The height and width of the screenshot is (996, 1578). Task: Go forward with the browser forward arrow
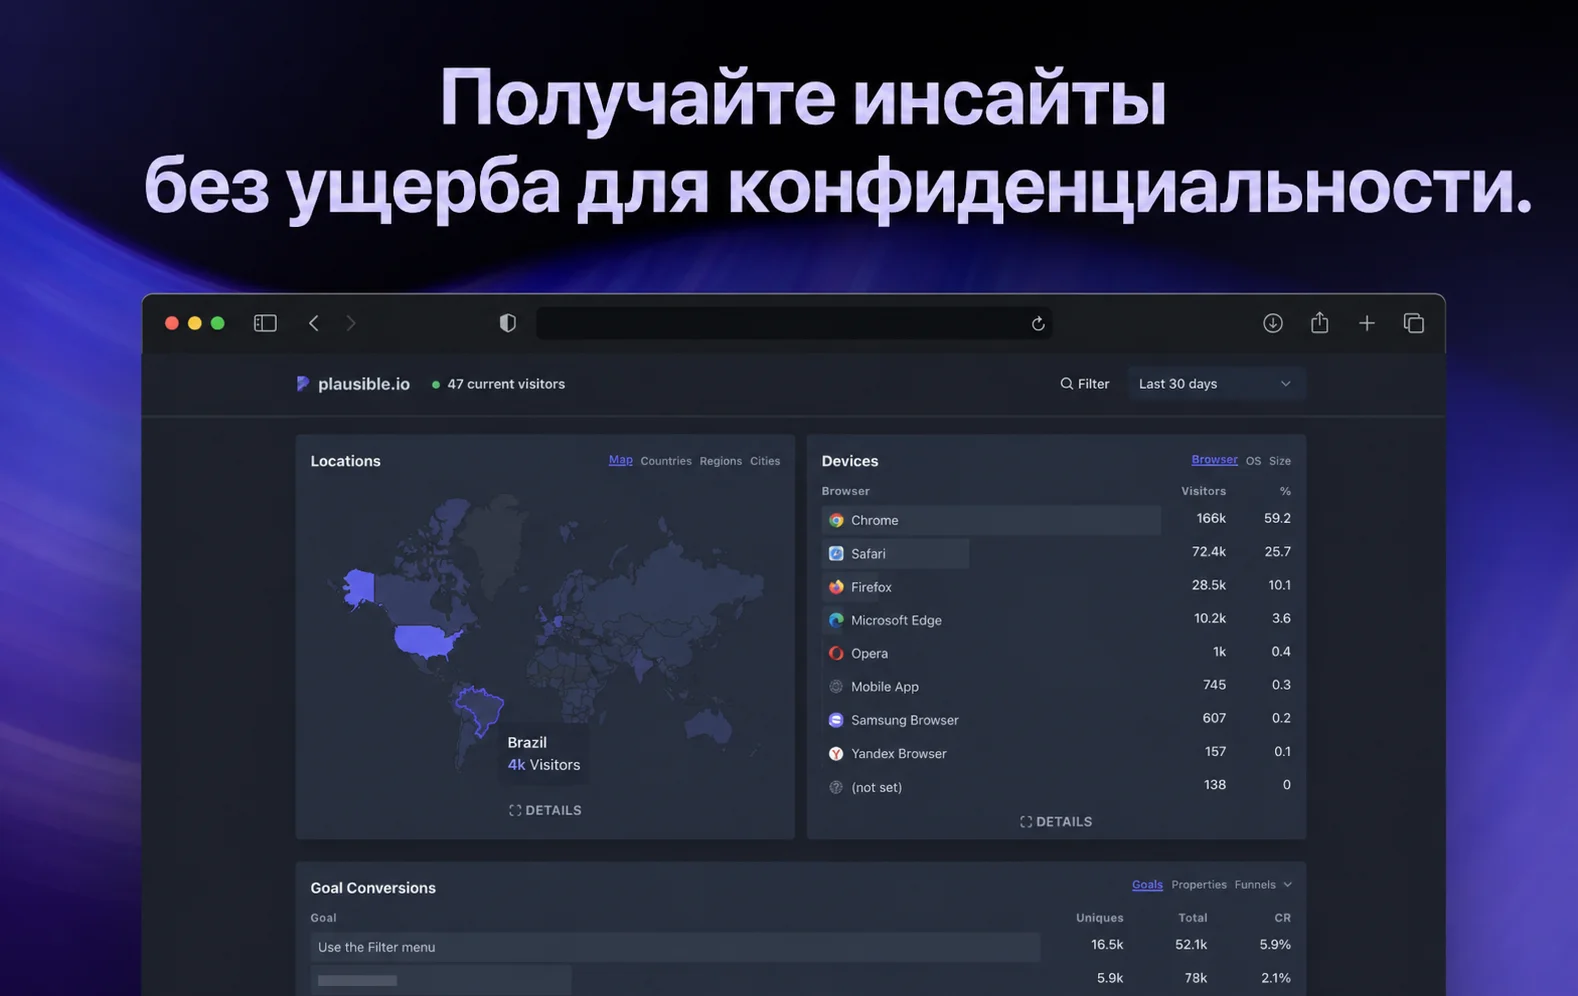pyautogui.click(x=351, y=323)
